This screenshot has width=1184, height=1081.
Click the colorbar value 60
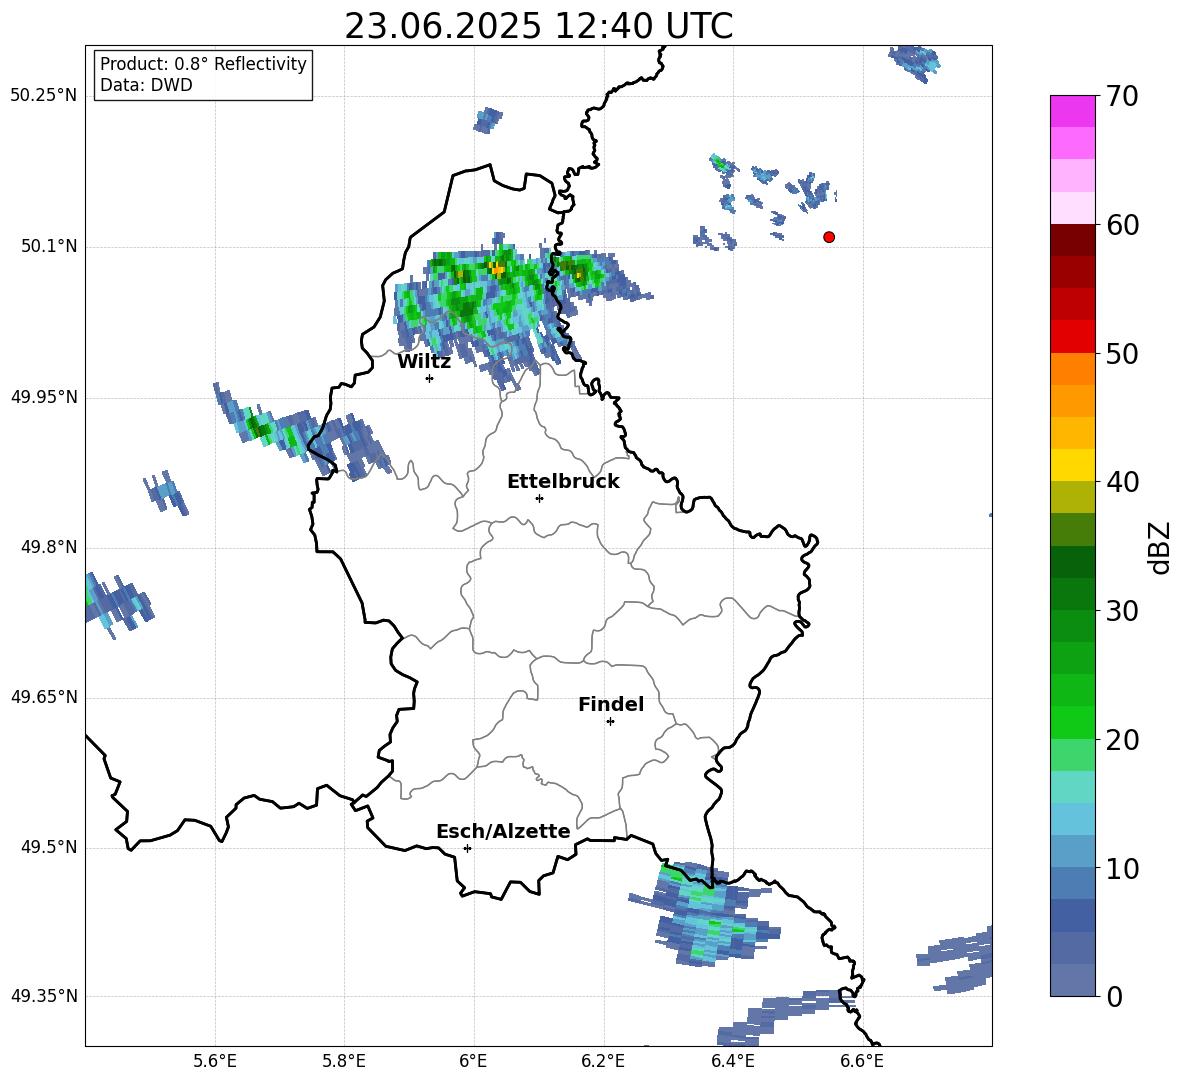tap(1122, 225)
